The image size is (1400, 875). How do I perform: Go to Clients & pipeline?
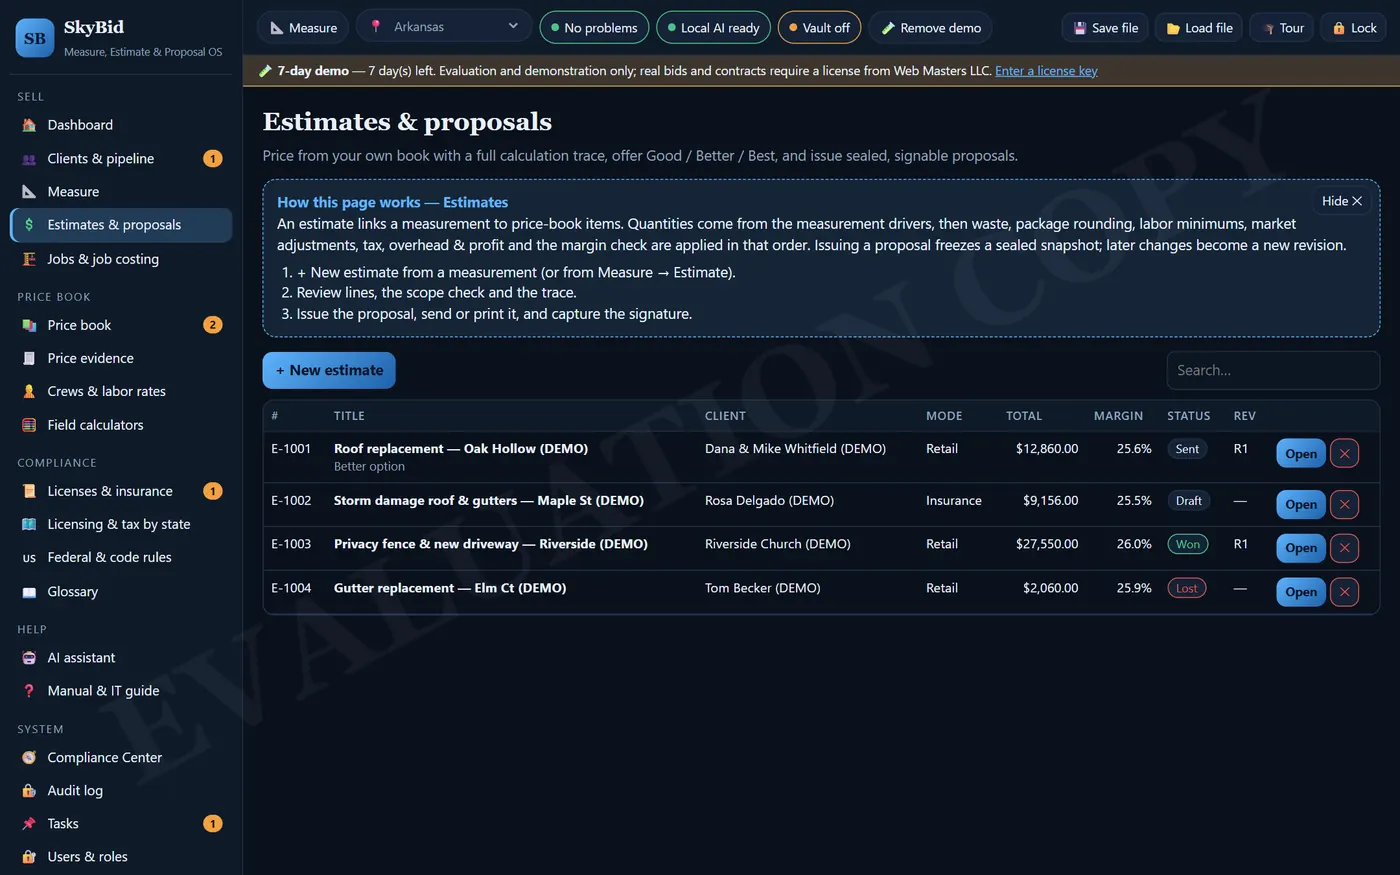click(x=121, y=158)
